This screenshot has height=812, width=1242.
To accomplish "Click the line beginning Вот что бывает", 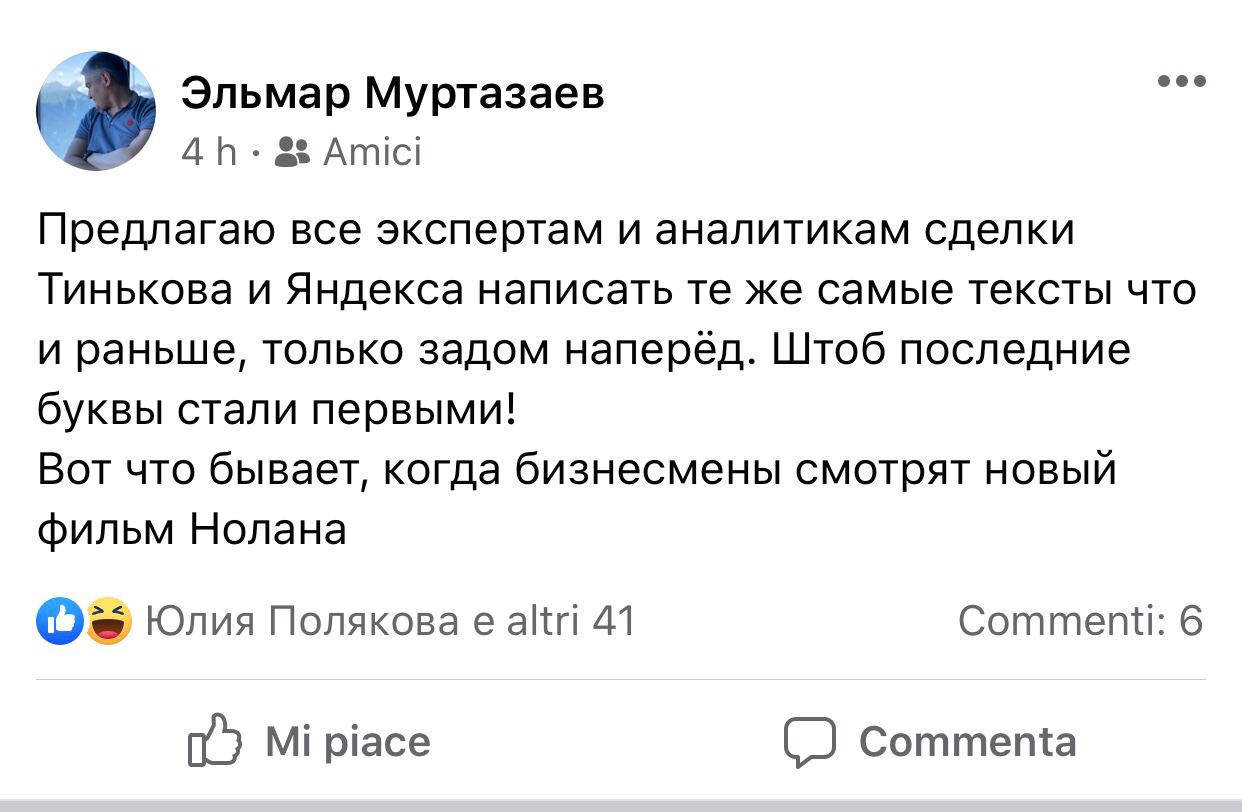I will [x=576, y=470].
